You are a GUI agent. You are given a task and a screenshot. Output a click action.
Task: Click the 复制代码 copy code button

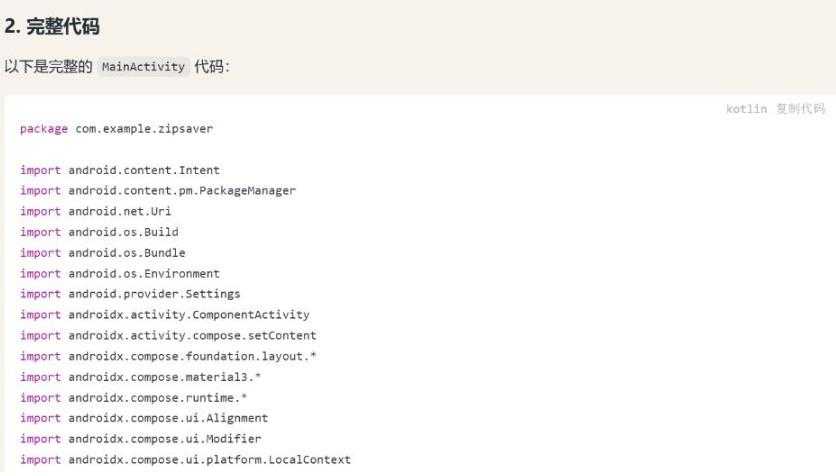coord(800,109)
